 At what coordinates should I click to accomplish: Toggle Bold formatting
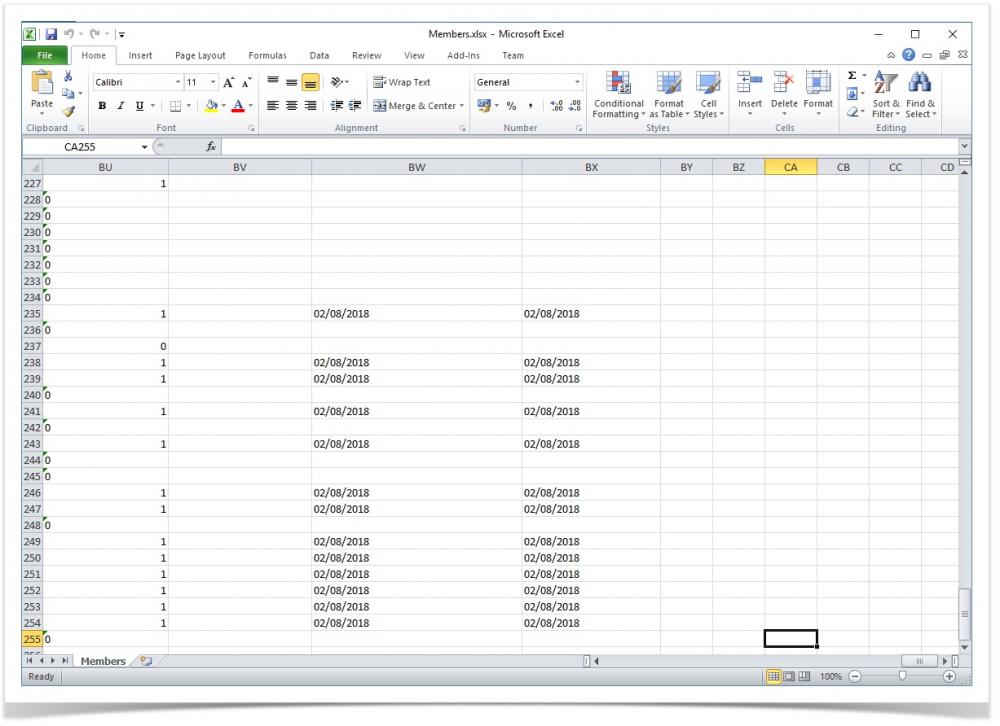[x=99, y=106]
